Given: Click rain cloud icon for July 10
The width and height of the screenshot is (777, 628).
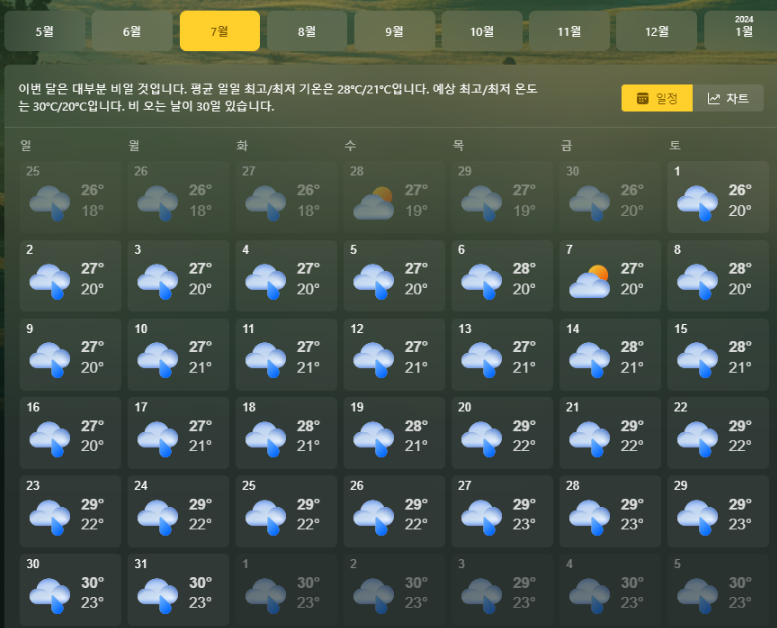Looking at the screenshot, I should click(158, 359).
